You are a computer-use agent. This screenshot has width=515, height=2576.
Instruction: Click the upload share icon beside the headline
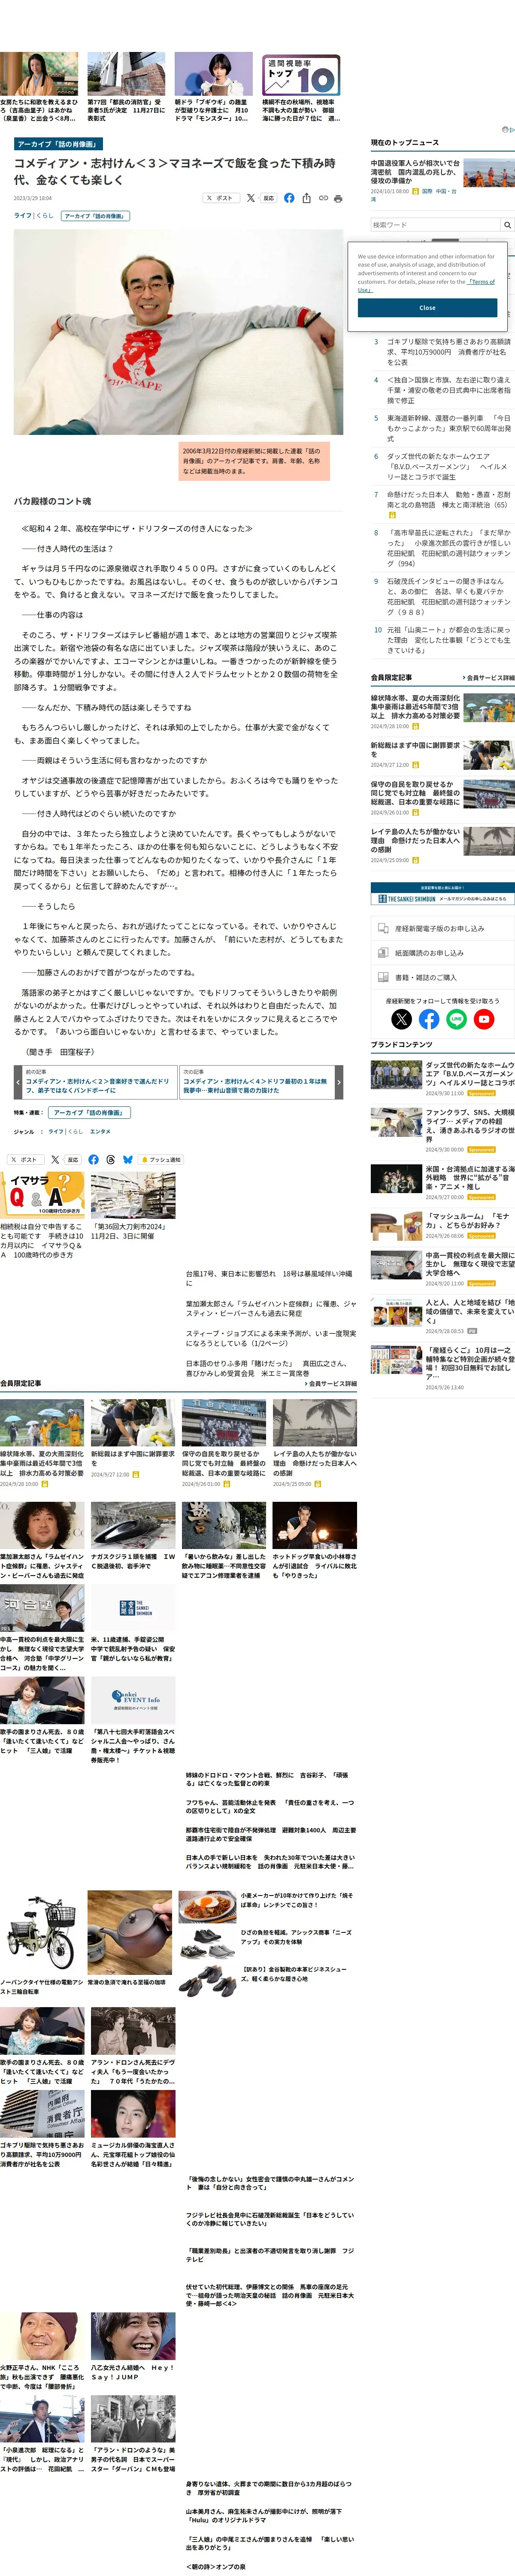(307, 198)
